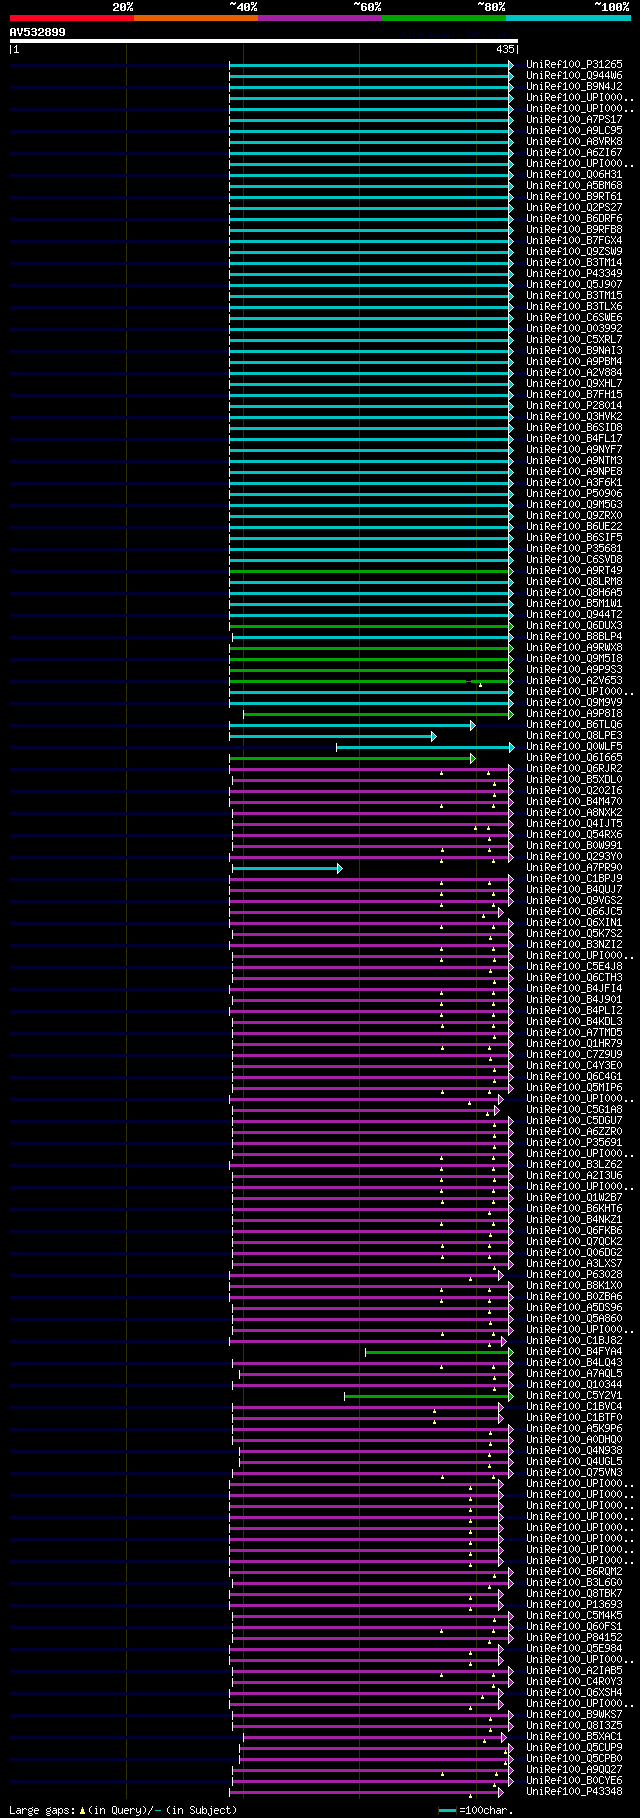Select hit label UniRef100_Q06H31
640x1818 pixels.
(574, 175)
